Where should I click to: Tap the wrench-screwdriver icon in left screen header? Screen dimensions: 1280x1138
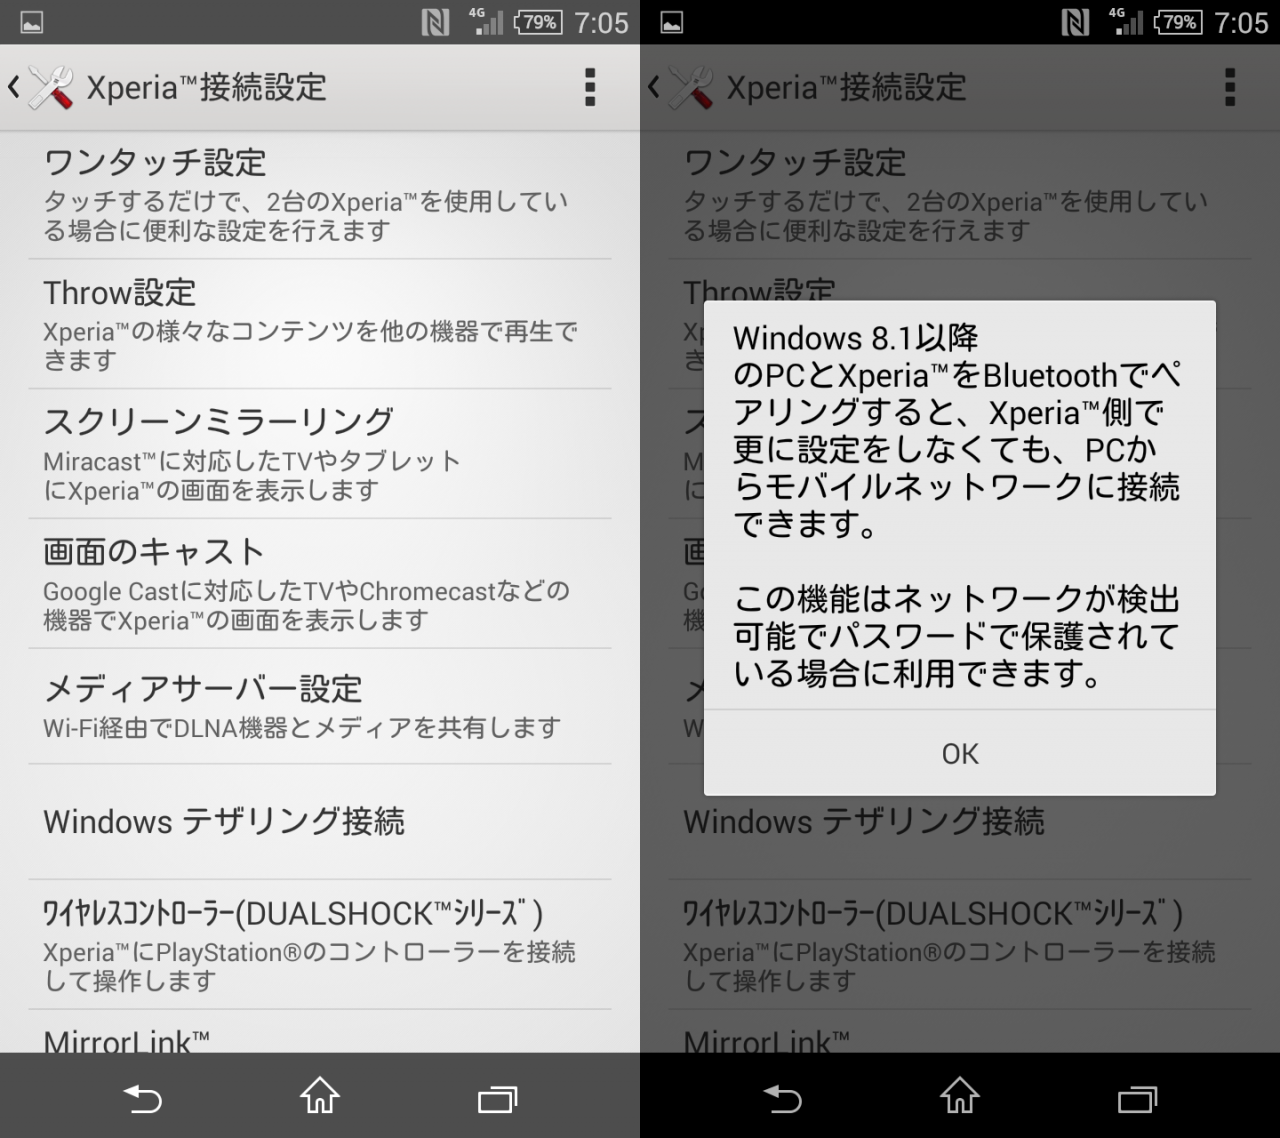pyautogui.click(x=50, y=87)
